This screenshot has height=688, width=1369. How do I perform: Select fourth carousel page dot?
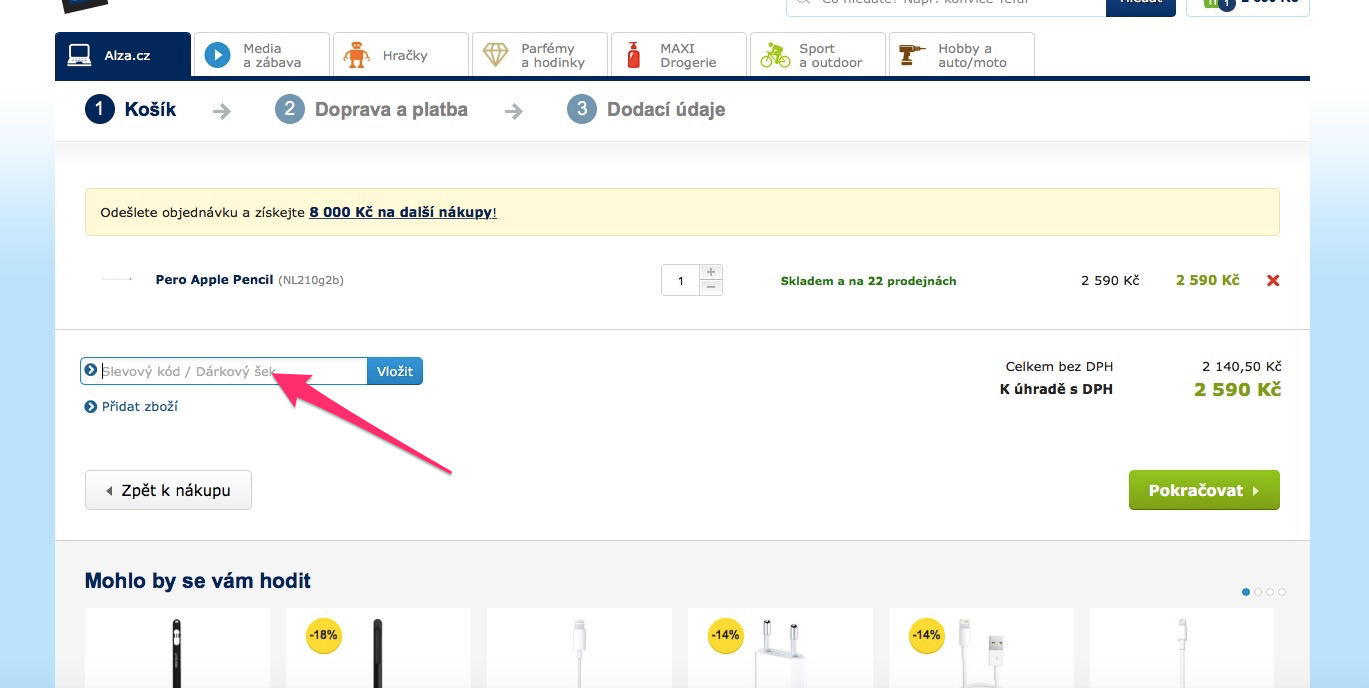coord(1282,592)
